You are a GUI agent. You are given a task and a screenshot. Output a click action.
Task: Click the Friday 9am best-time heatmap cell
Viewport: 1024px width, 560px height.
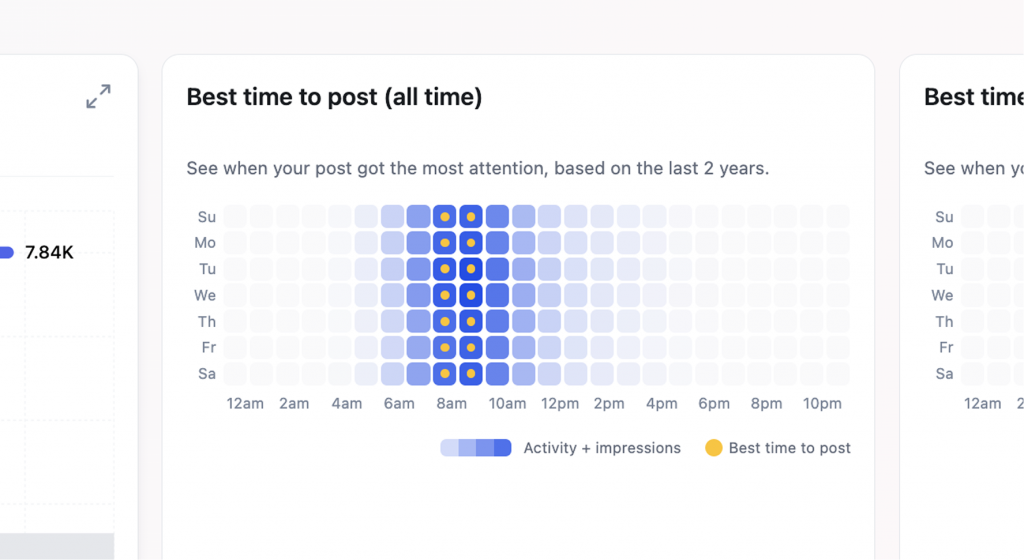pyautogui.click(x=471, y=347)
